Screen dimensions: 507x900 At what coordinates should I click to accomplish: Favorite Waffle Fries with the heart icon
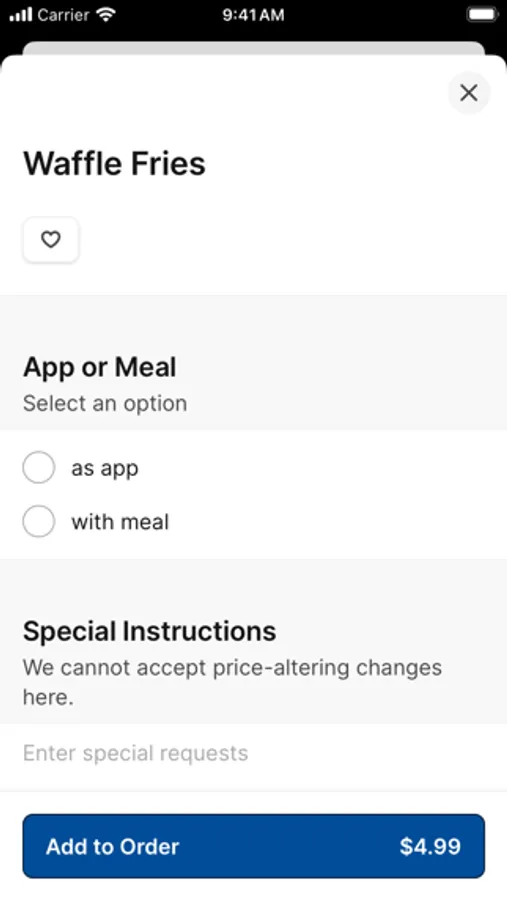[51, 239]
